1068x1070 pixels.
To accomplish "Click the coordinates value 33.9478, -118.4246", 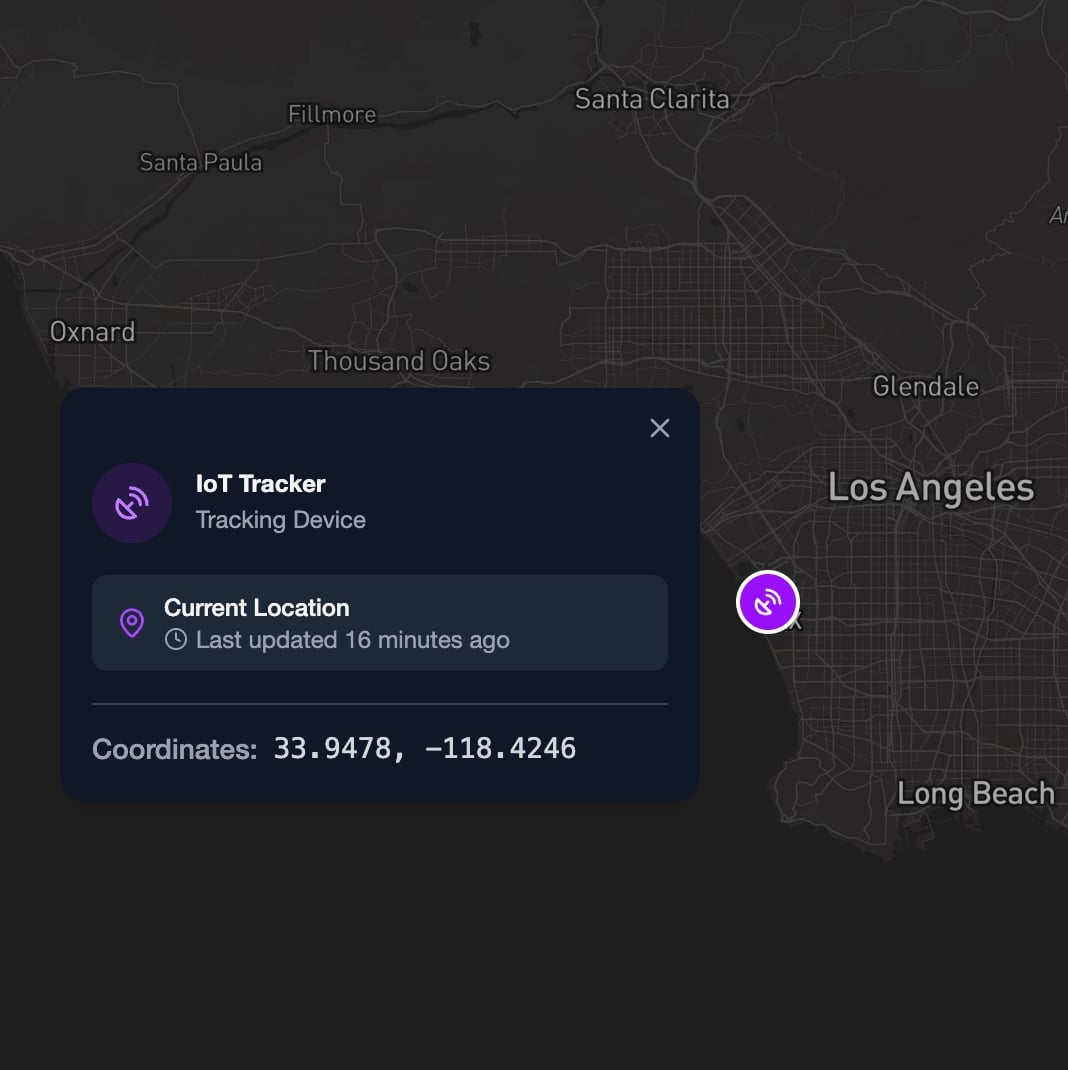I will pos(425,748).
